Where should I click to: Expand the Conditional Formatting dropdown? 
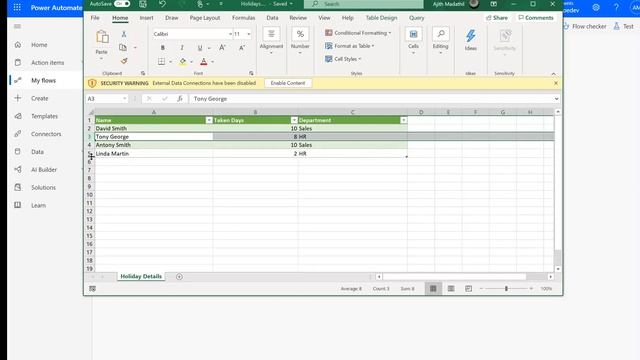tap(390, 33)
